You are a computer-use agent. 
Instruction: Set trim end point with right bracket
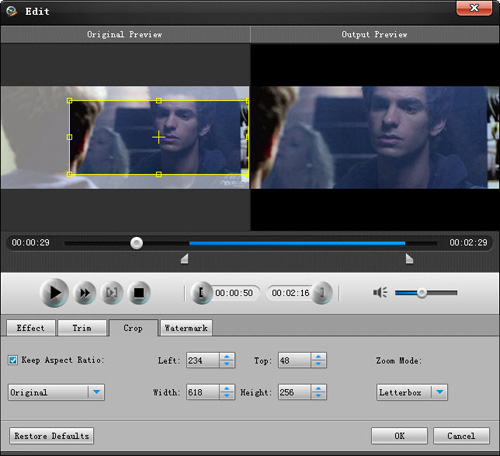point(322,293)
